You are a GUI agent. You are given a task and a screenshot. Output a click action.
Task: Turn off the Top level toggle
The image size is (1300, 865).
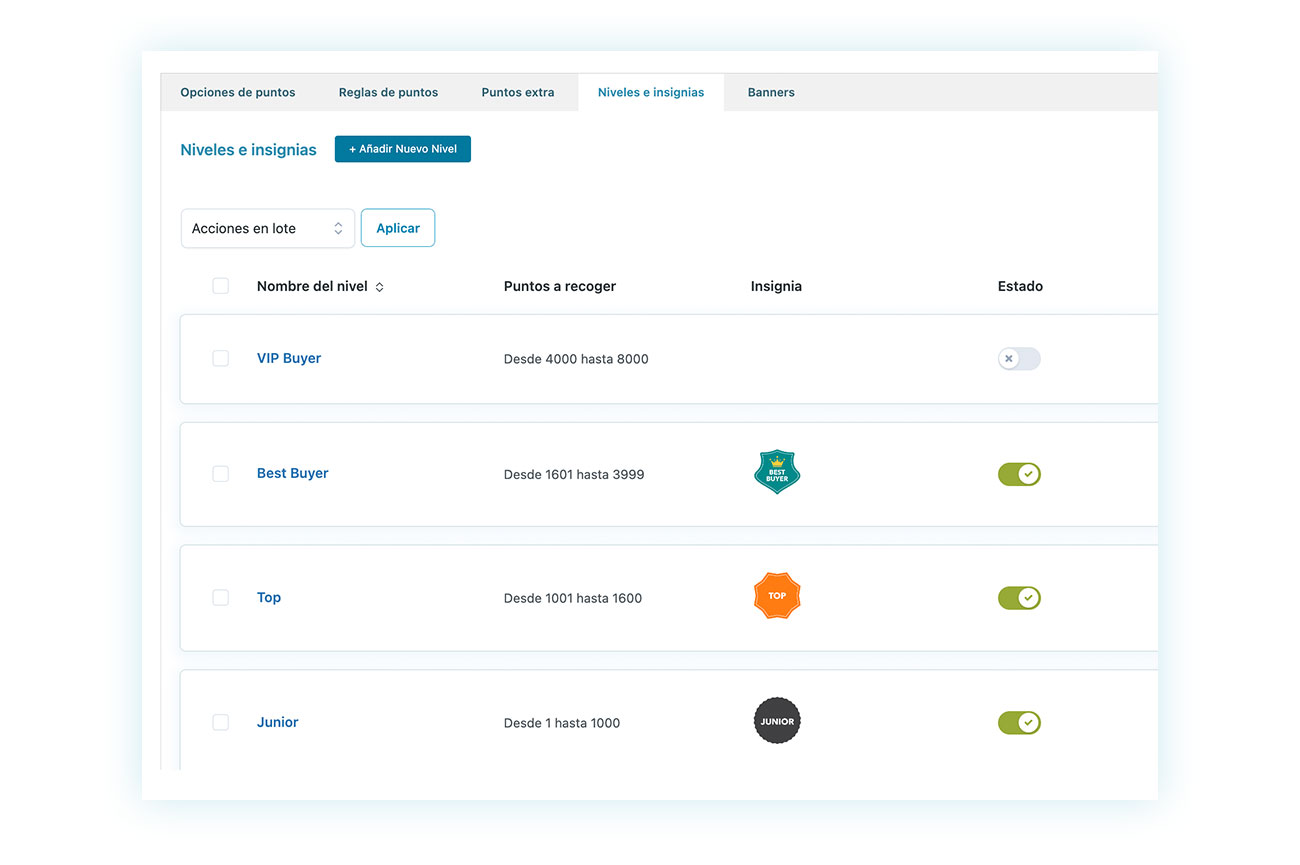coord(1019,598)
